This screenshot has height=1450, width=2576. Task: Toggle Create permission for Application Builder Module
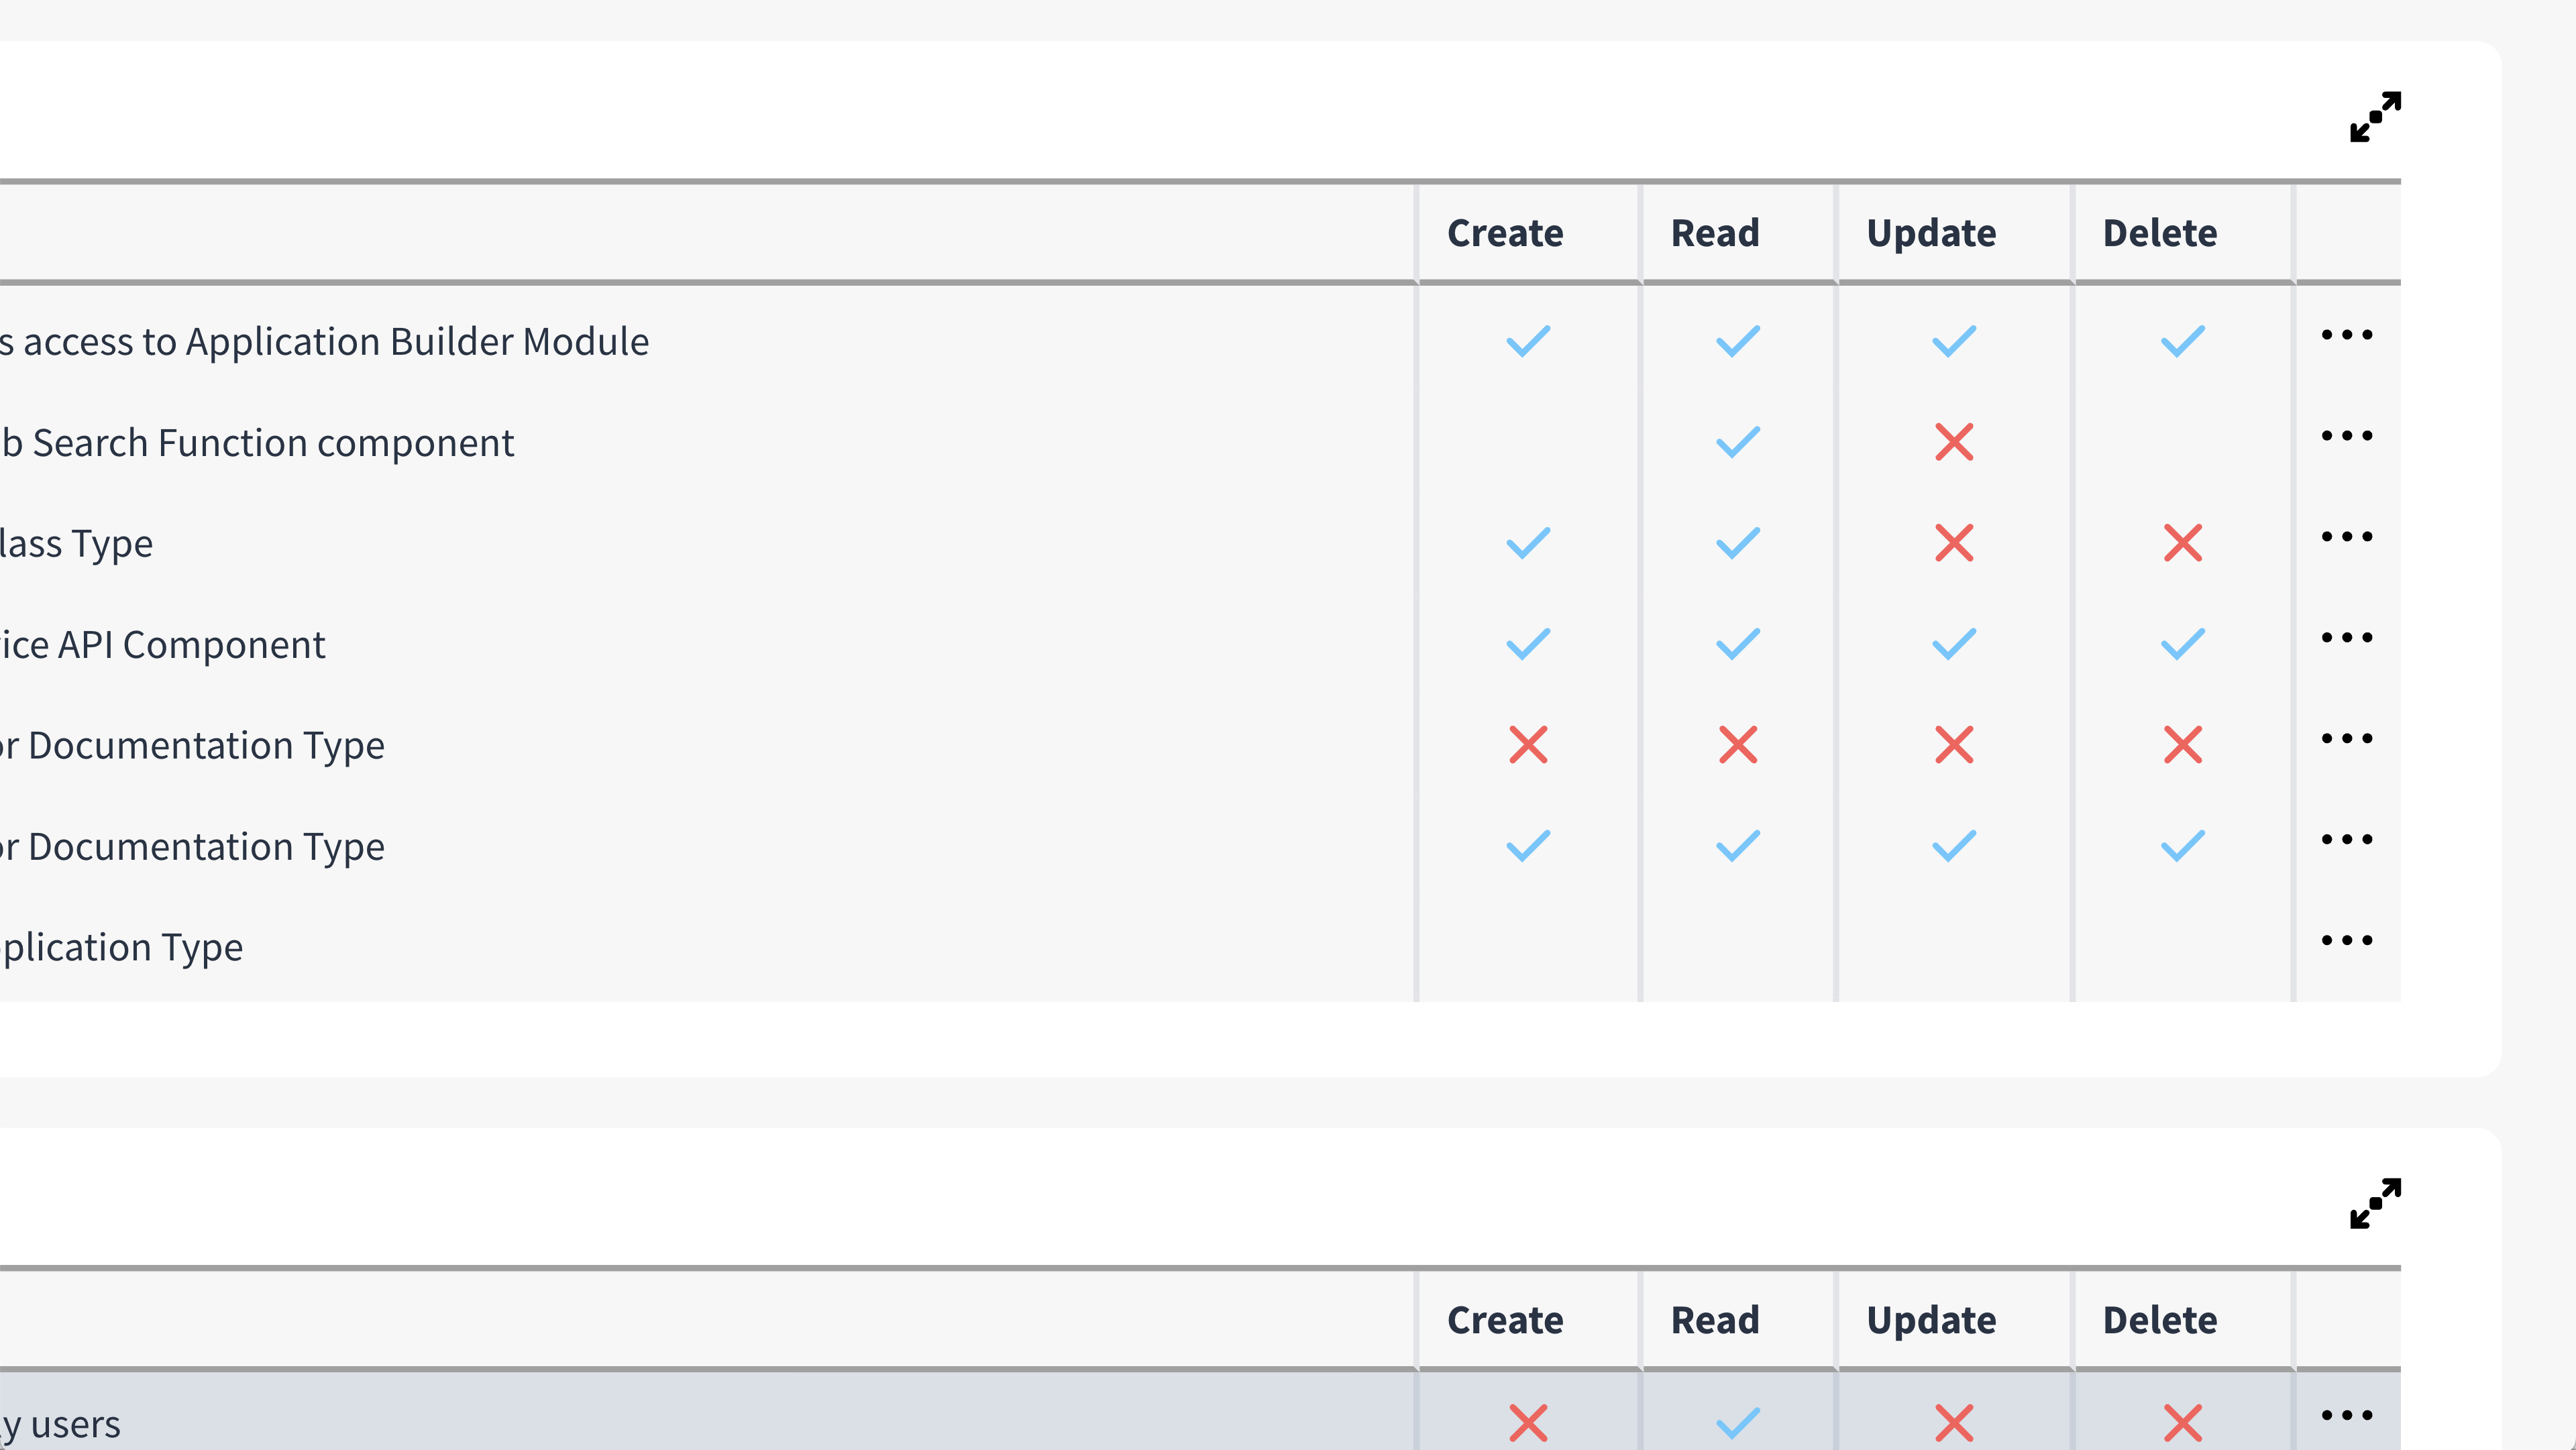(x=1528, y=342)
